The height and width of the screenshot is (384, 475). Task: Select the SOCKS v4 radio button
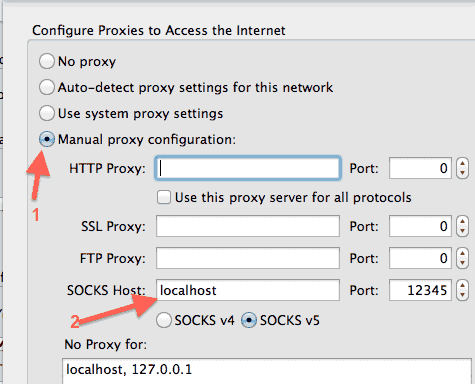coord(164,320)
